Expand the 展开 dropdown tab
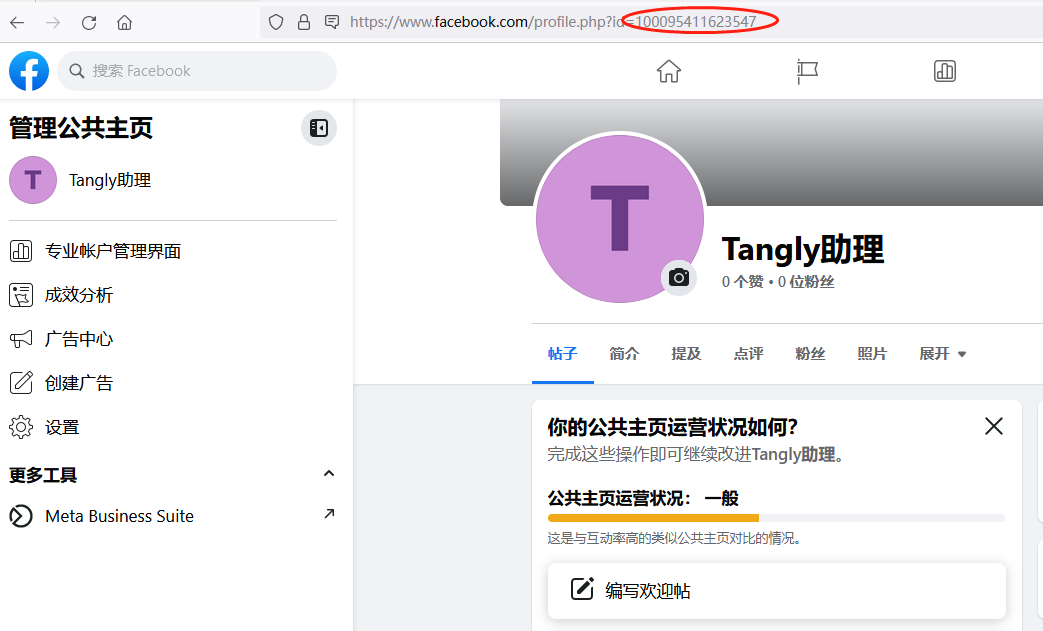The width and height of the screenshot is (1043, 631). [942, 354]
